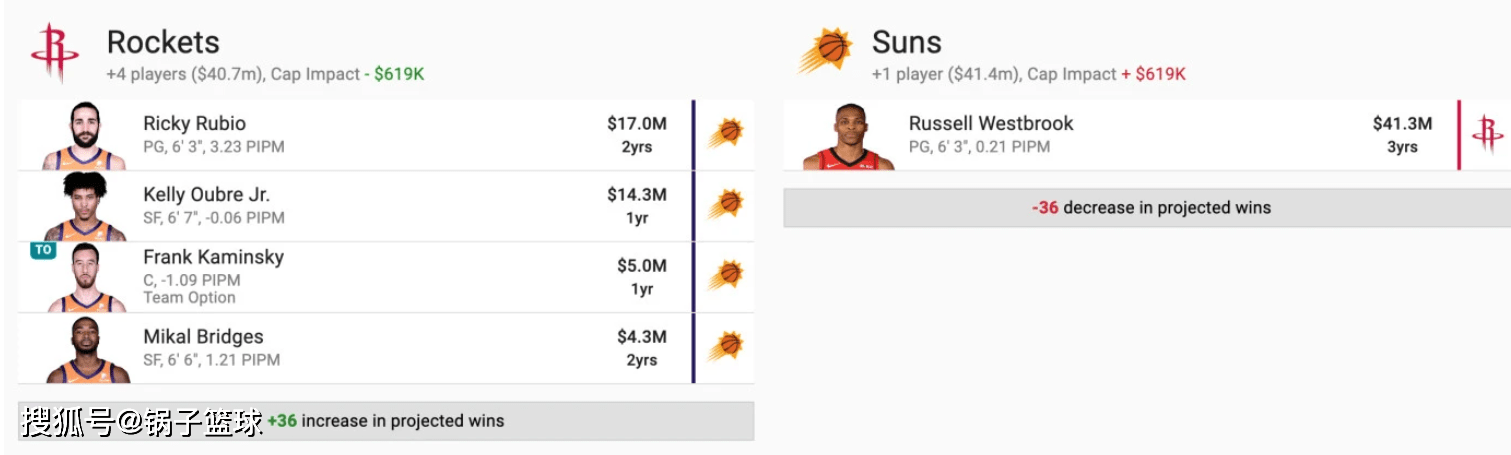Open Russell Westbrook's headshot
The image size is (1511, 455).
tap(848, 135)
